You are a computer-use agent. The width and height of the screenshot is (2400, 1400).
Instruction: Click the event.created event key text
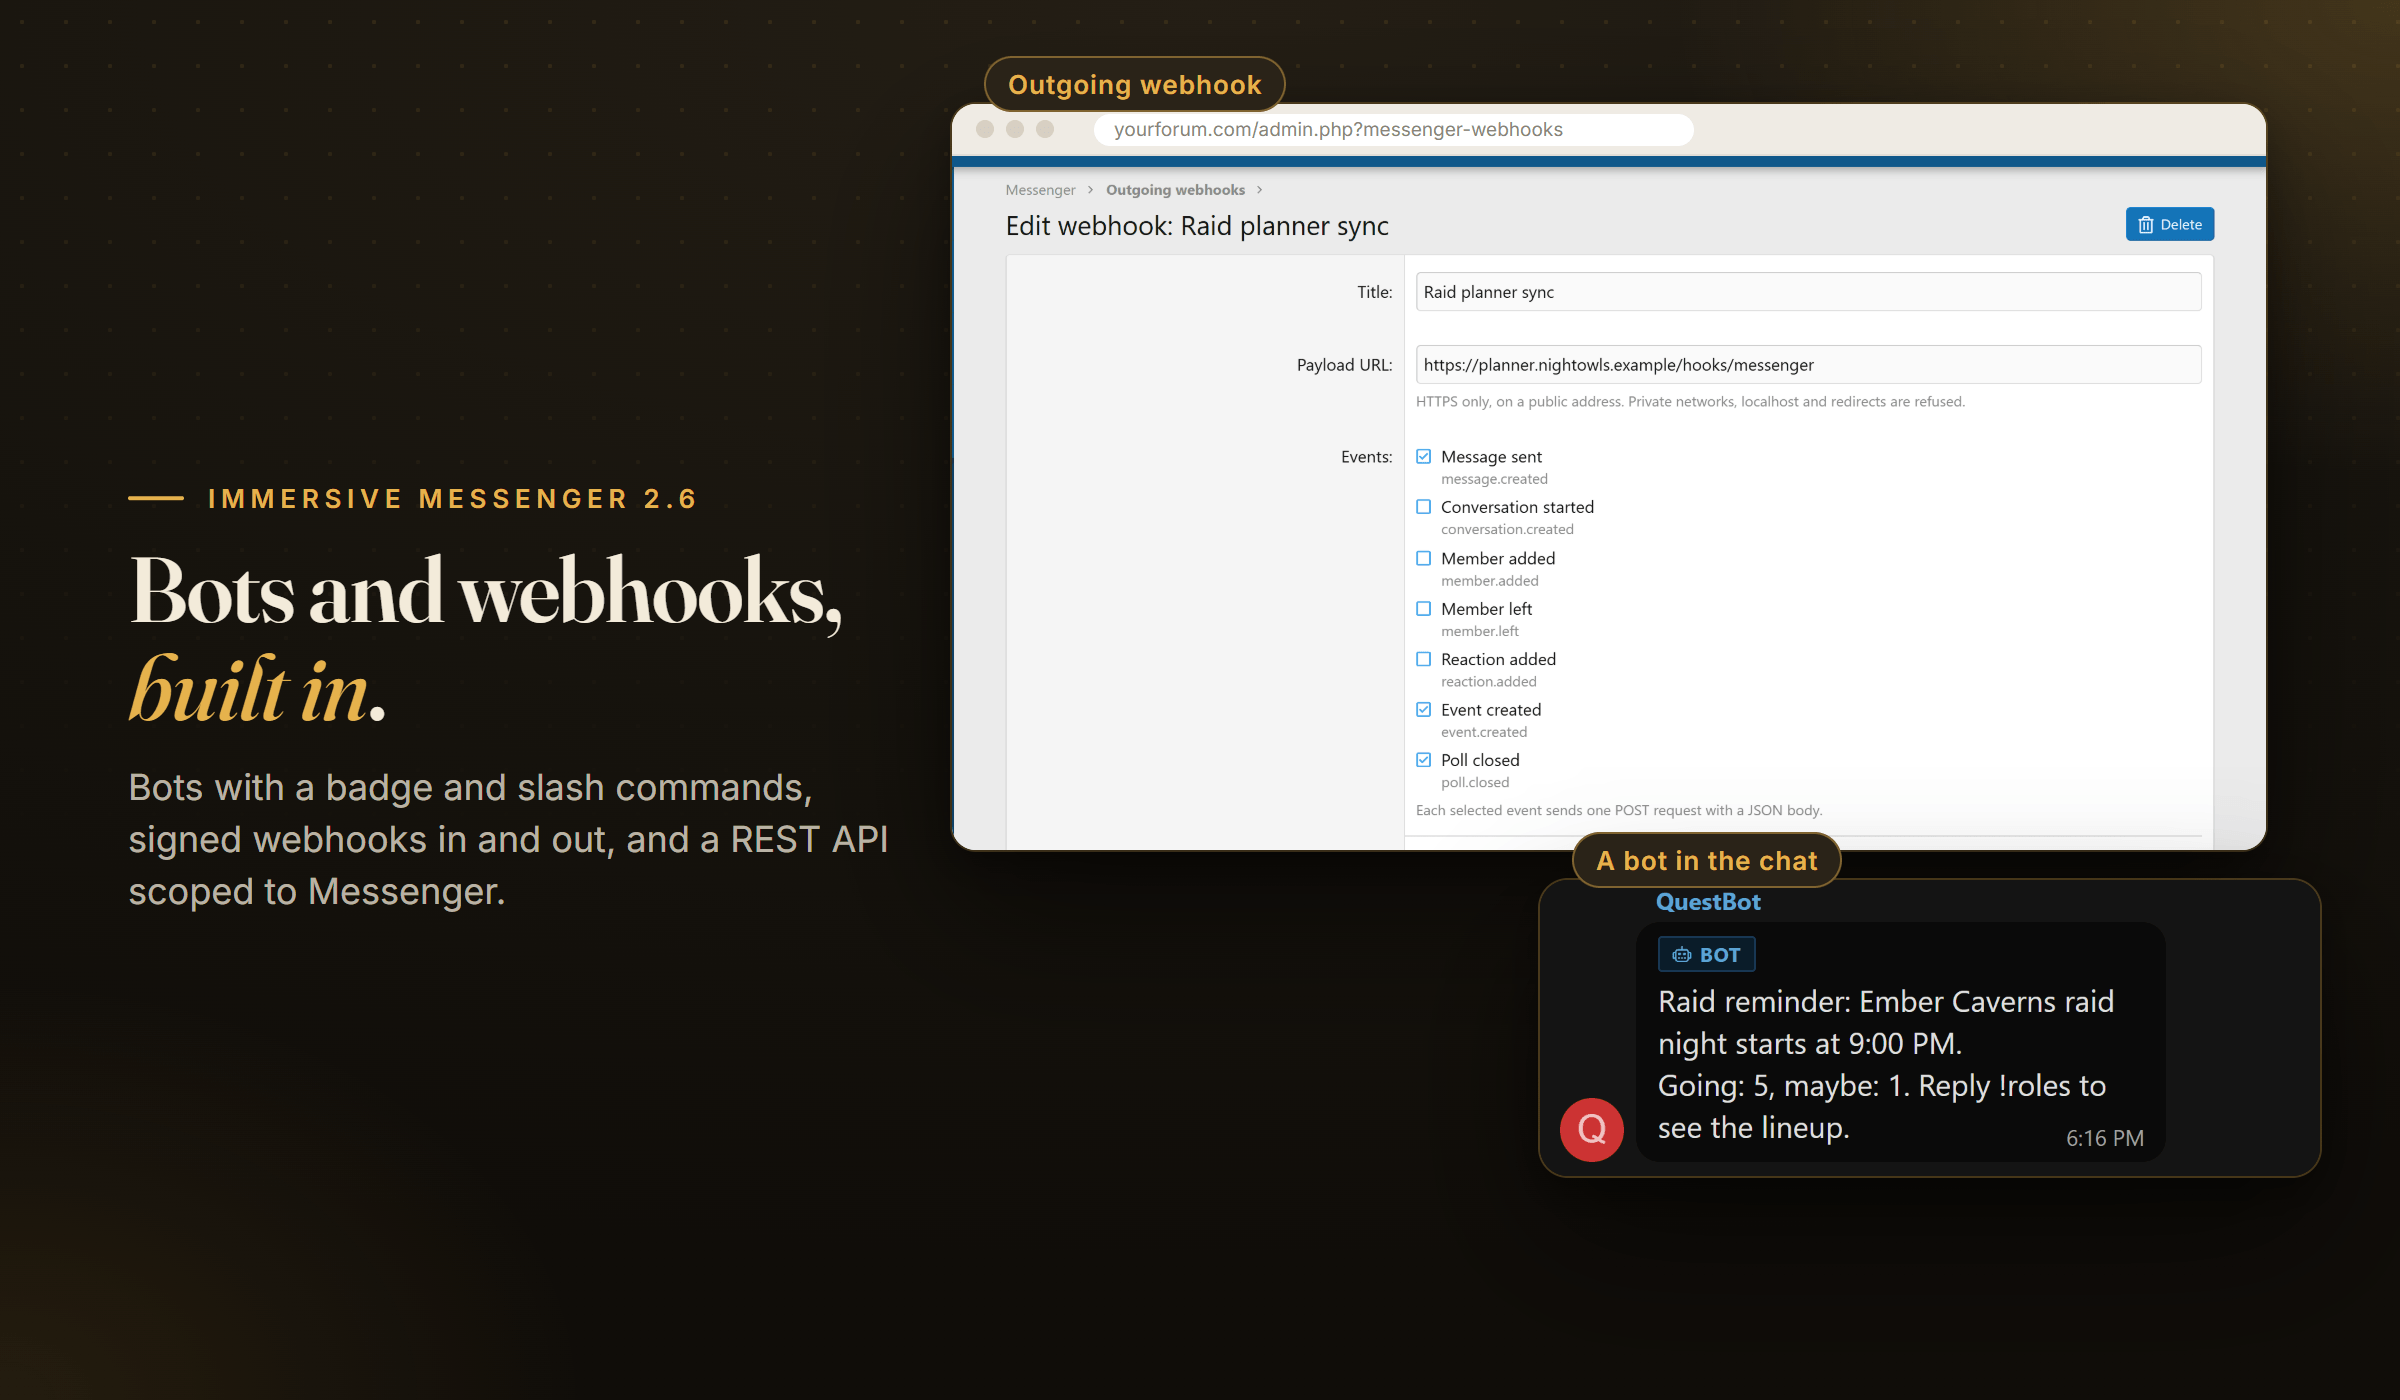1484,733
